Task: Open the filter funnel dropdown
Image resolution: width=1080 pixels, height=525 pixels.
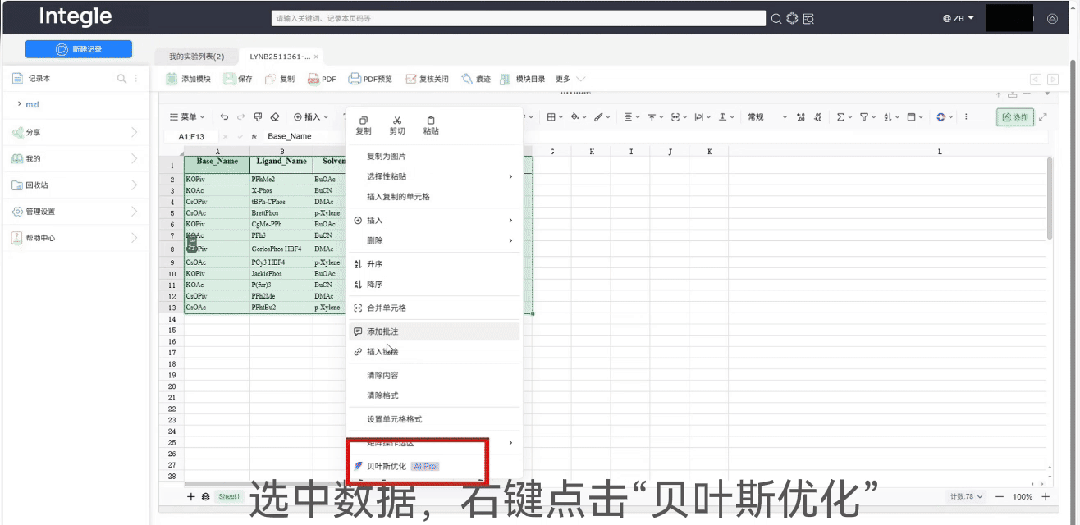Action: pyautogui.click(x=867, y=117)
